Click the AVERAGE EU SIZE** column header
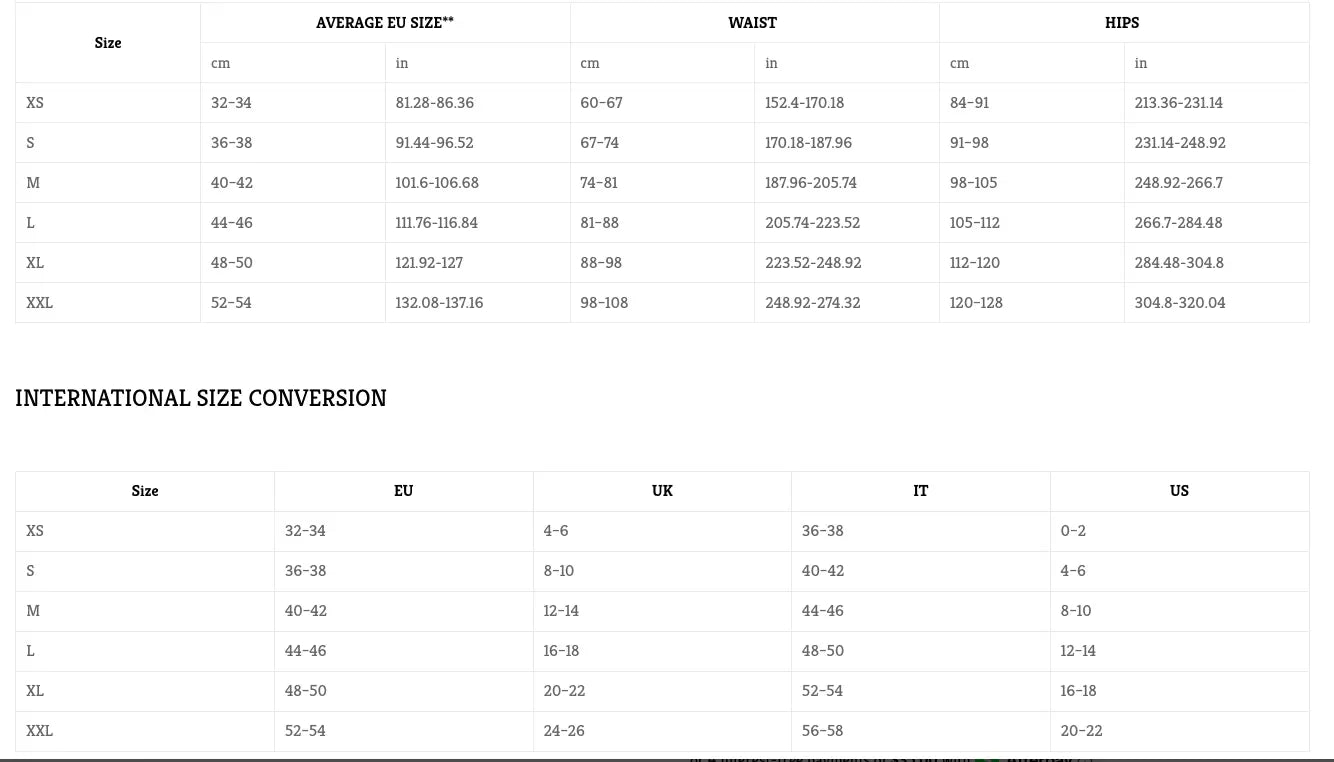Screen dimensions: 1334x762 point(385,23)
